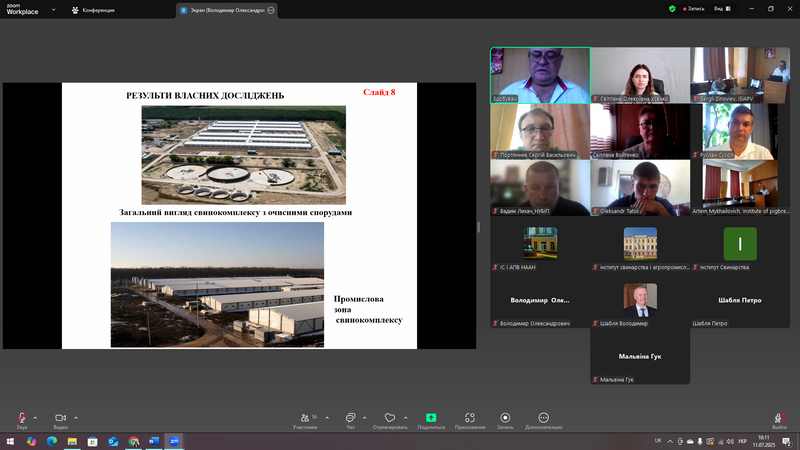This screenshot has width=800, height=450.
Task: Select Sergii Zinoviev video tile
Action: pyautogui.click(x=740, y=76)
